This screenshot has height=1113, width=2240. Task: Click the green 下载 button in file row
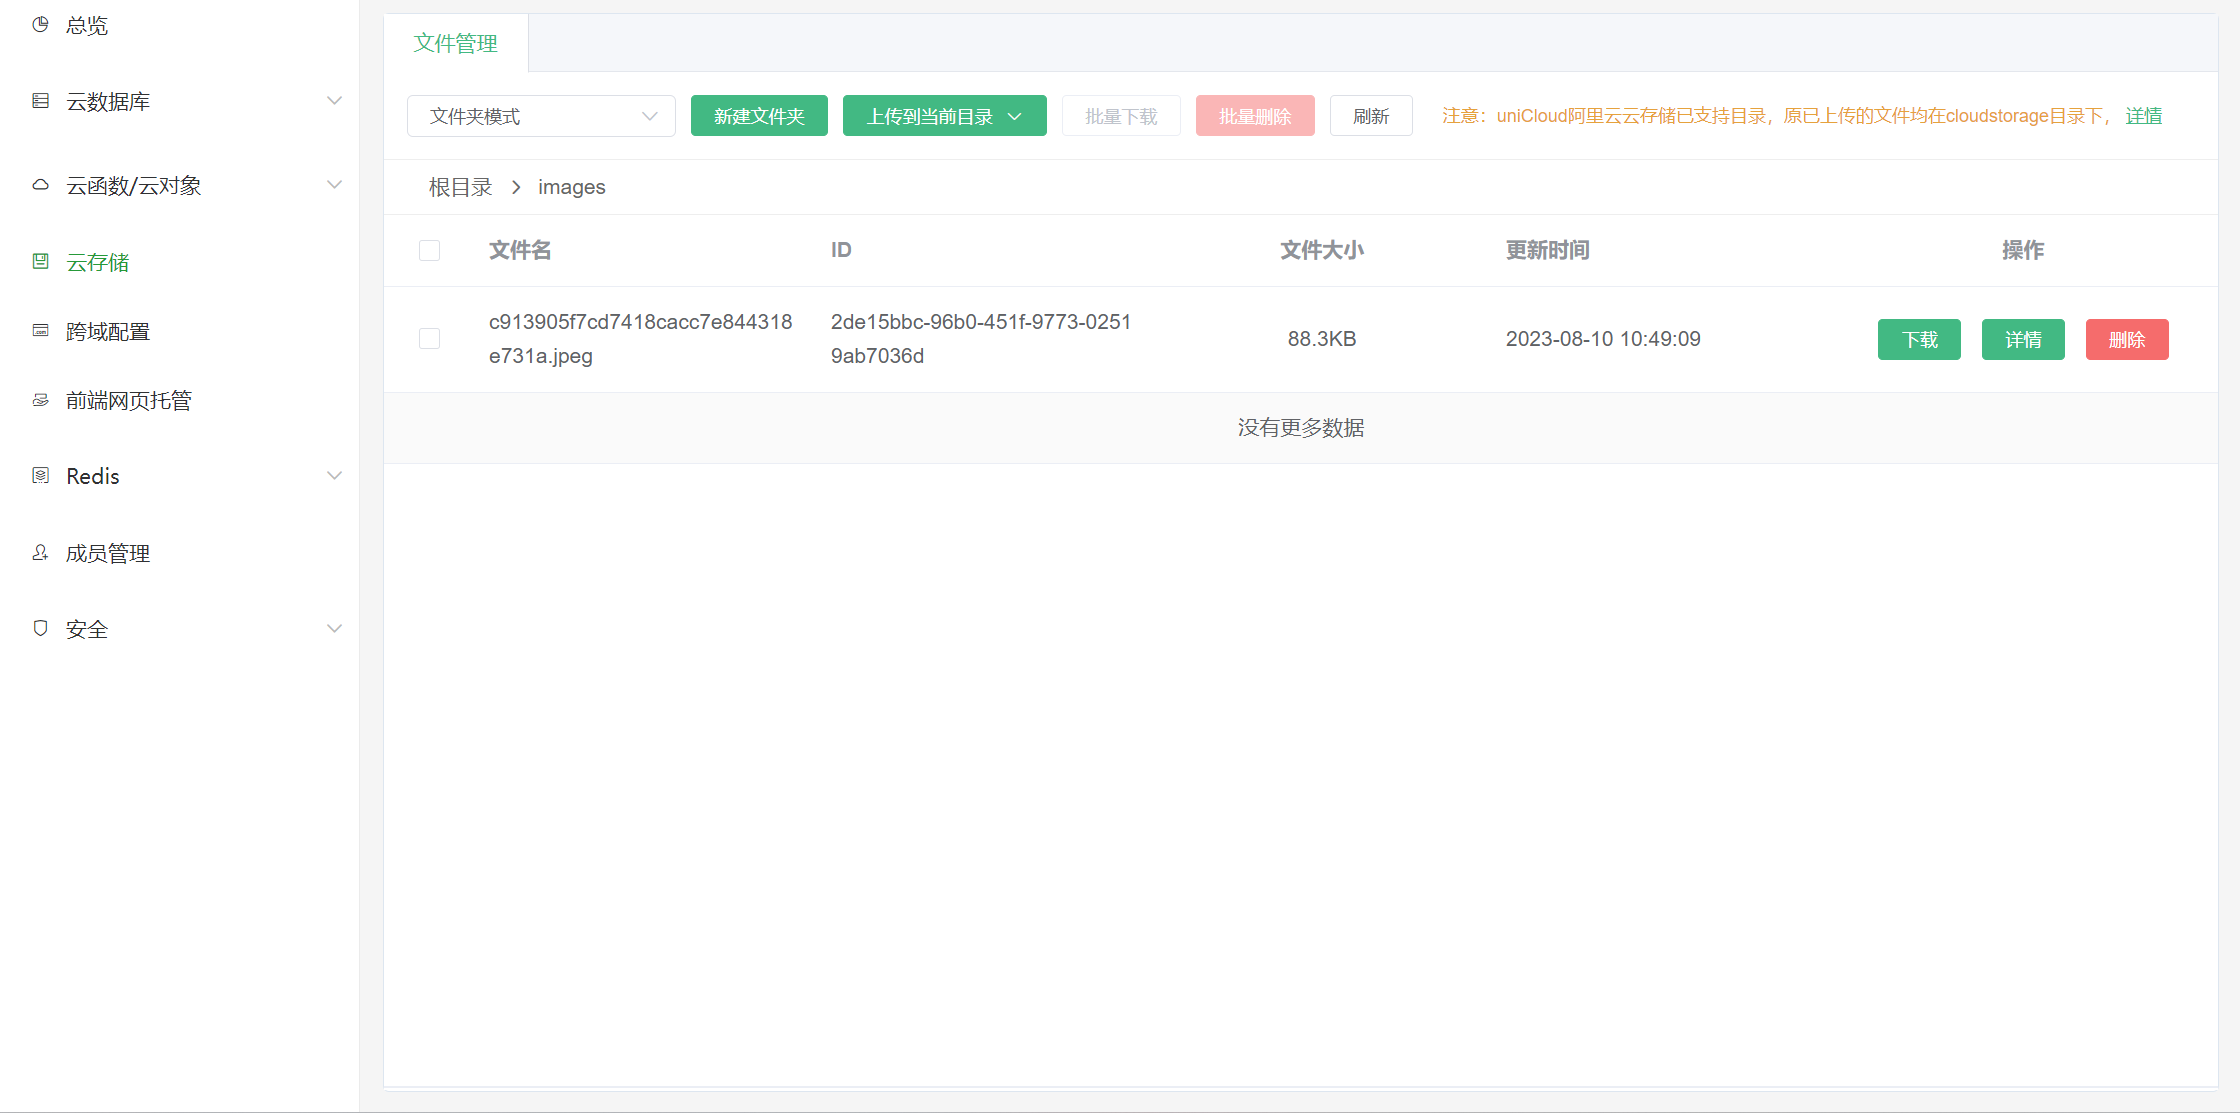(1919, 339)
